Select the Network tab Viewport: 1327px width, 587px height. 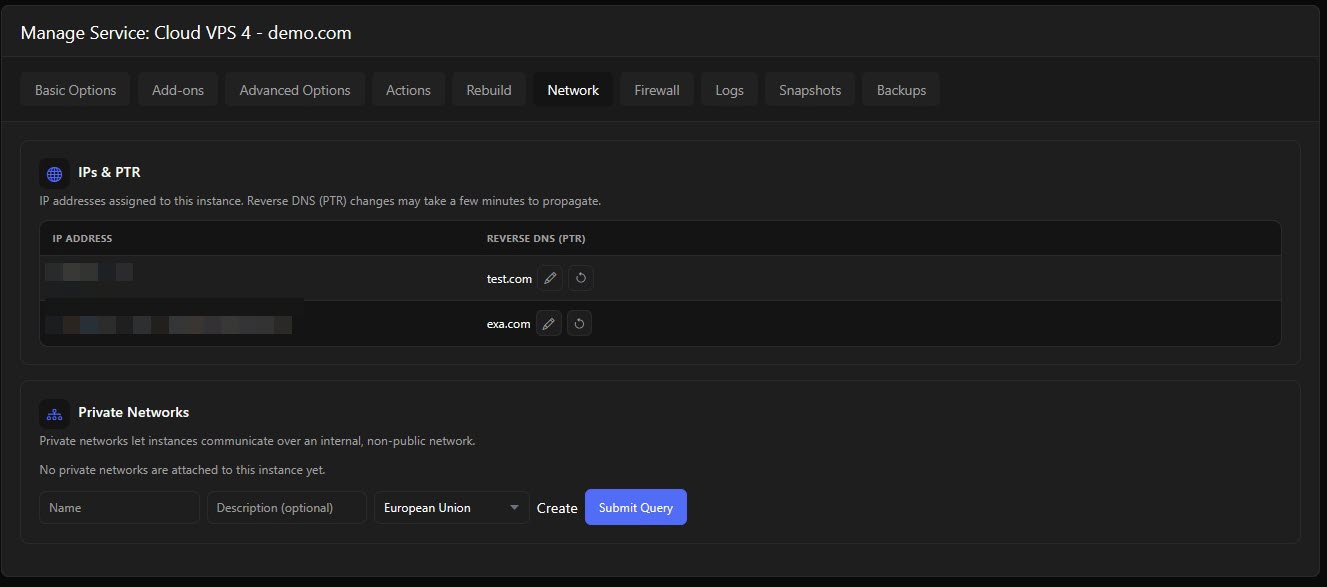pyautogui.click(x=573, y=90)
